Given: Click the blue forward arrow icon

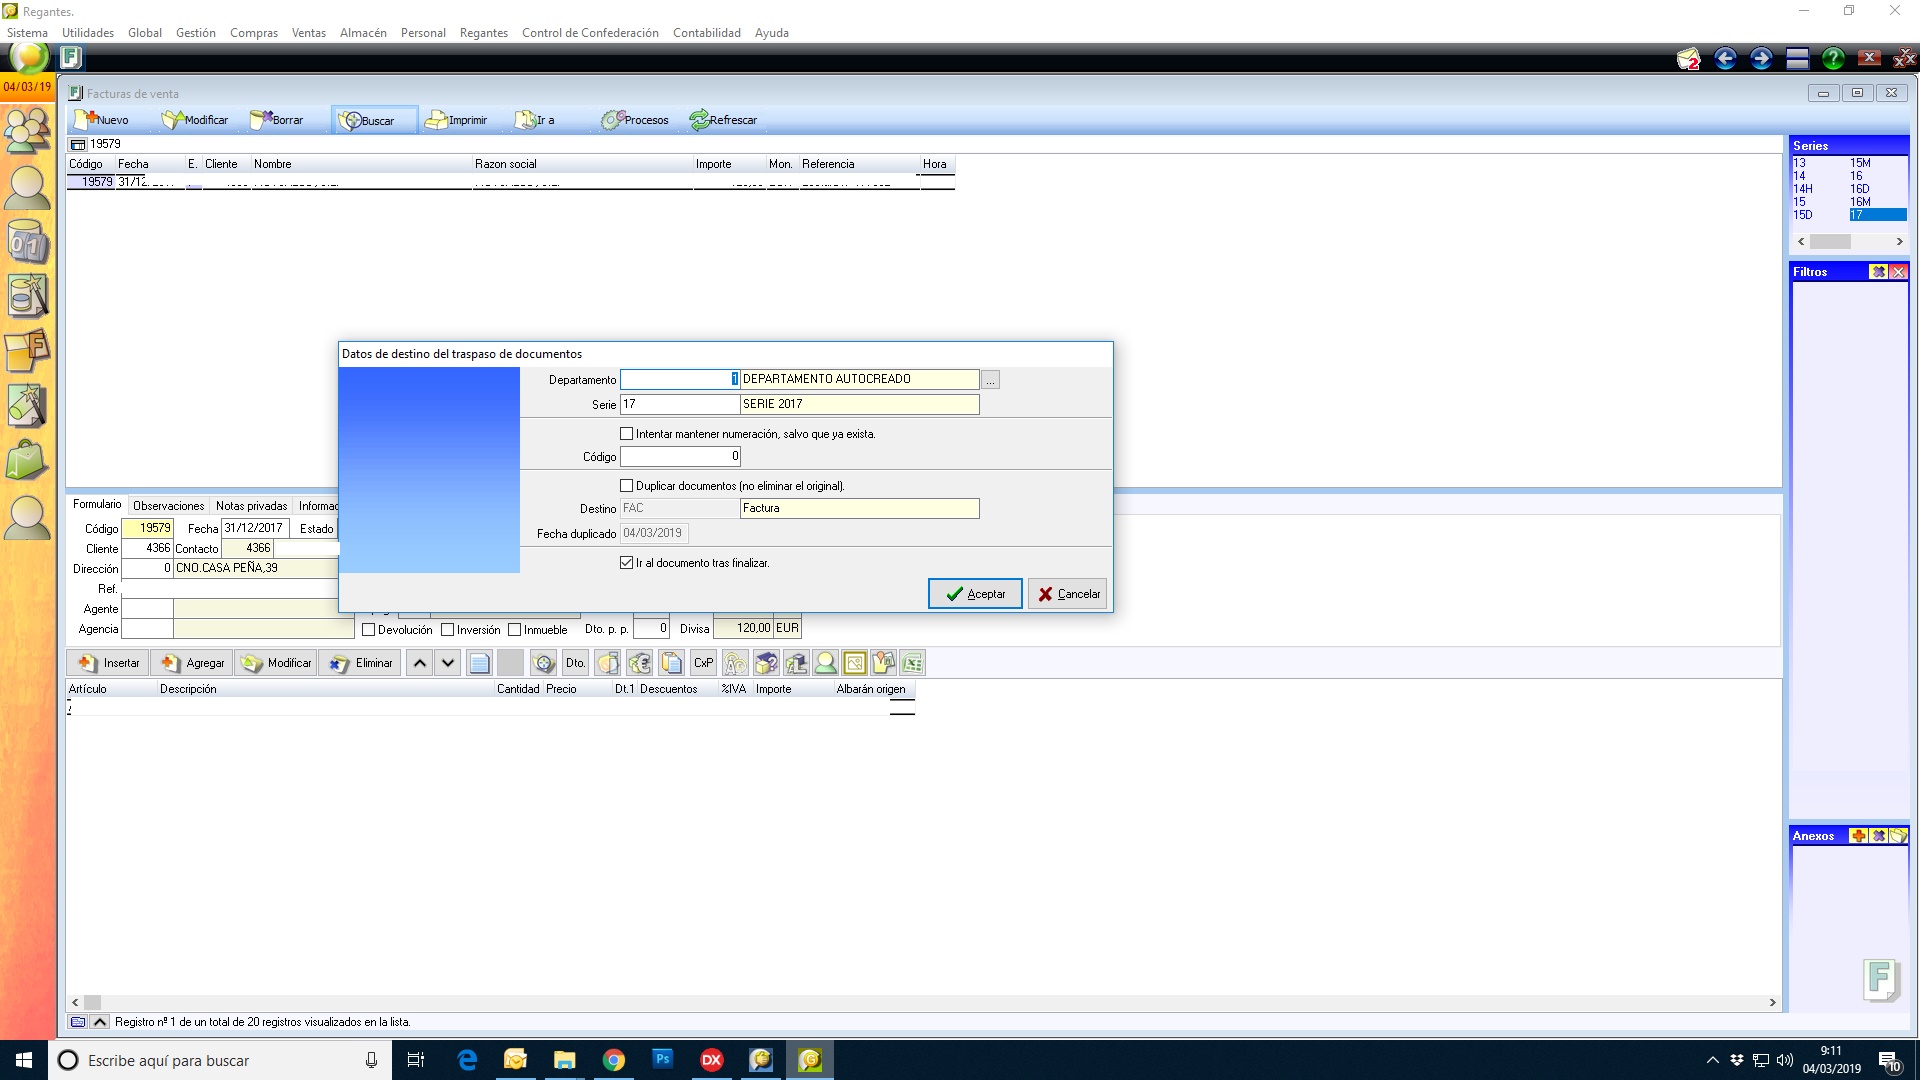Looking at the screenshot, I should (1761, 59).
